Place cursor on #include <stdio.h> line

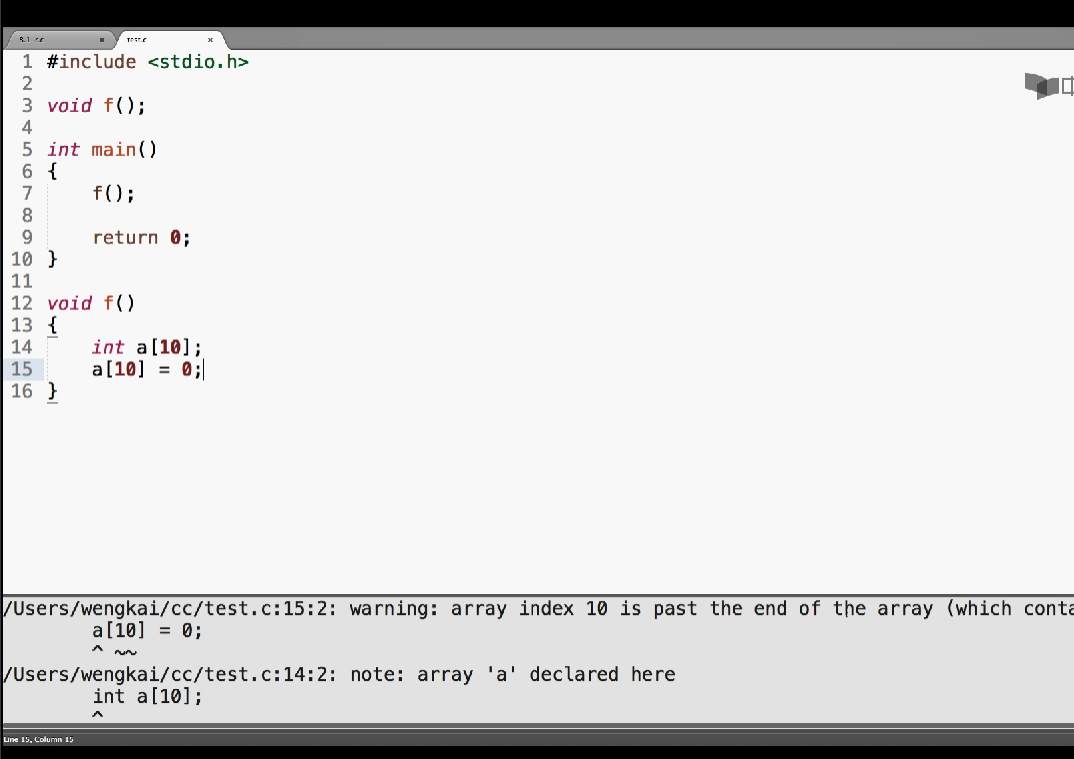[x=148, y=62]
